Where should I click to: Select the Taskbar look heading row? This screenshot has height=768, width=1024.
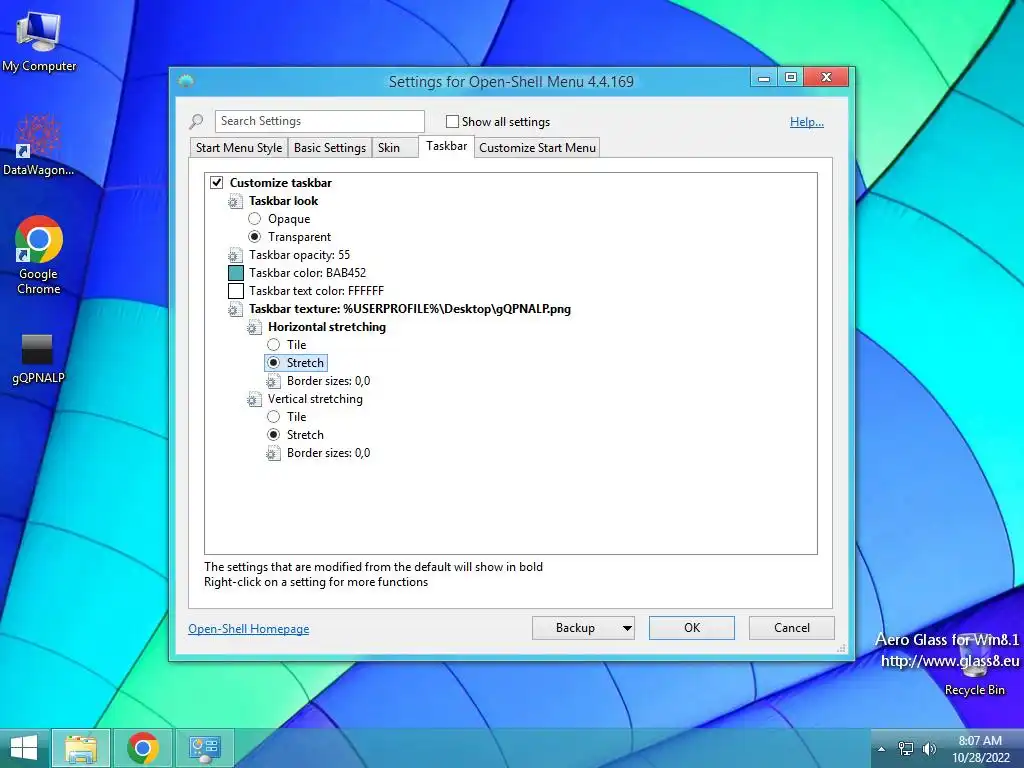(283, 201)
